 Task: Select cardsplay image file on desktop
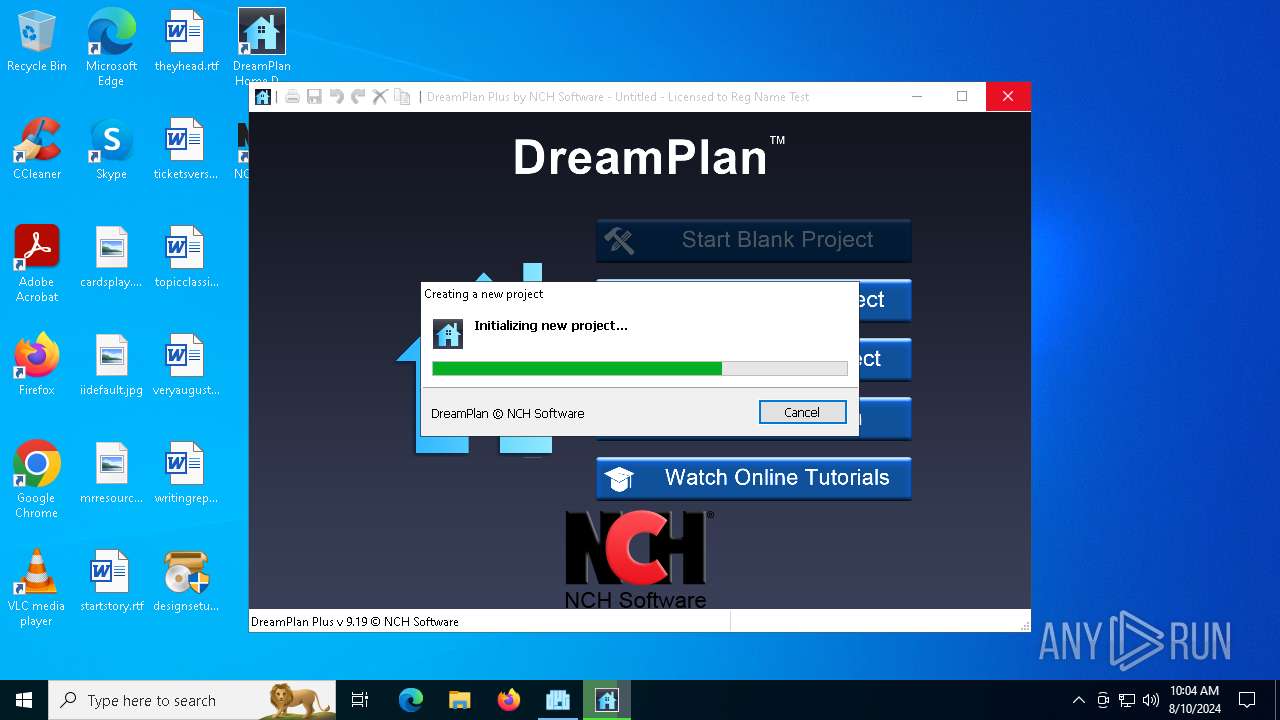111,258
